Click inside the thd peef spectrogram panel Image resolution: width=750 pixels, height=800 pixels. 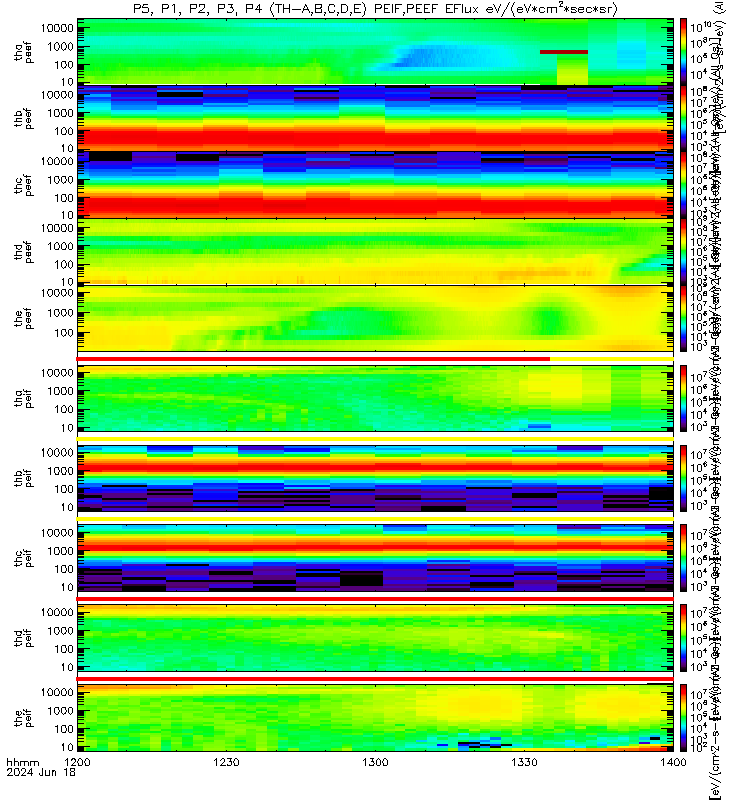click(375, 252)
